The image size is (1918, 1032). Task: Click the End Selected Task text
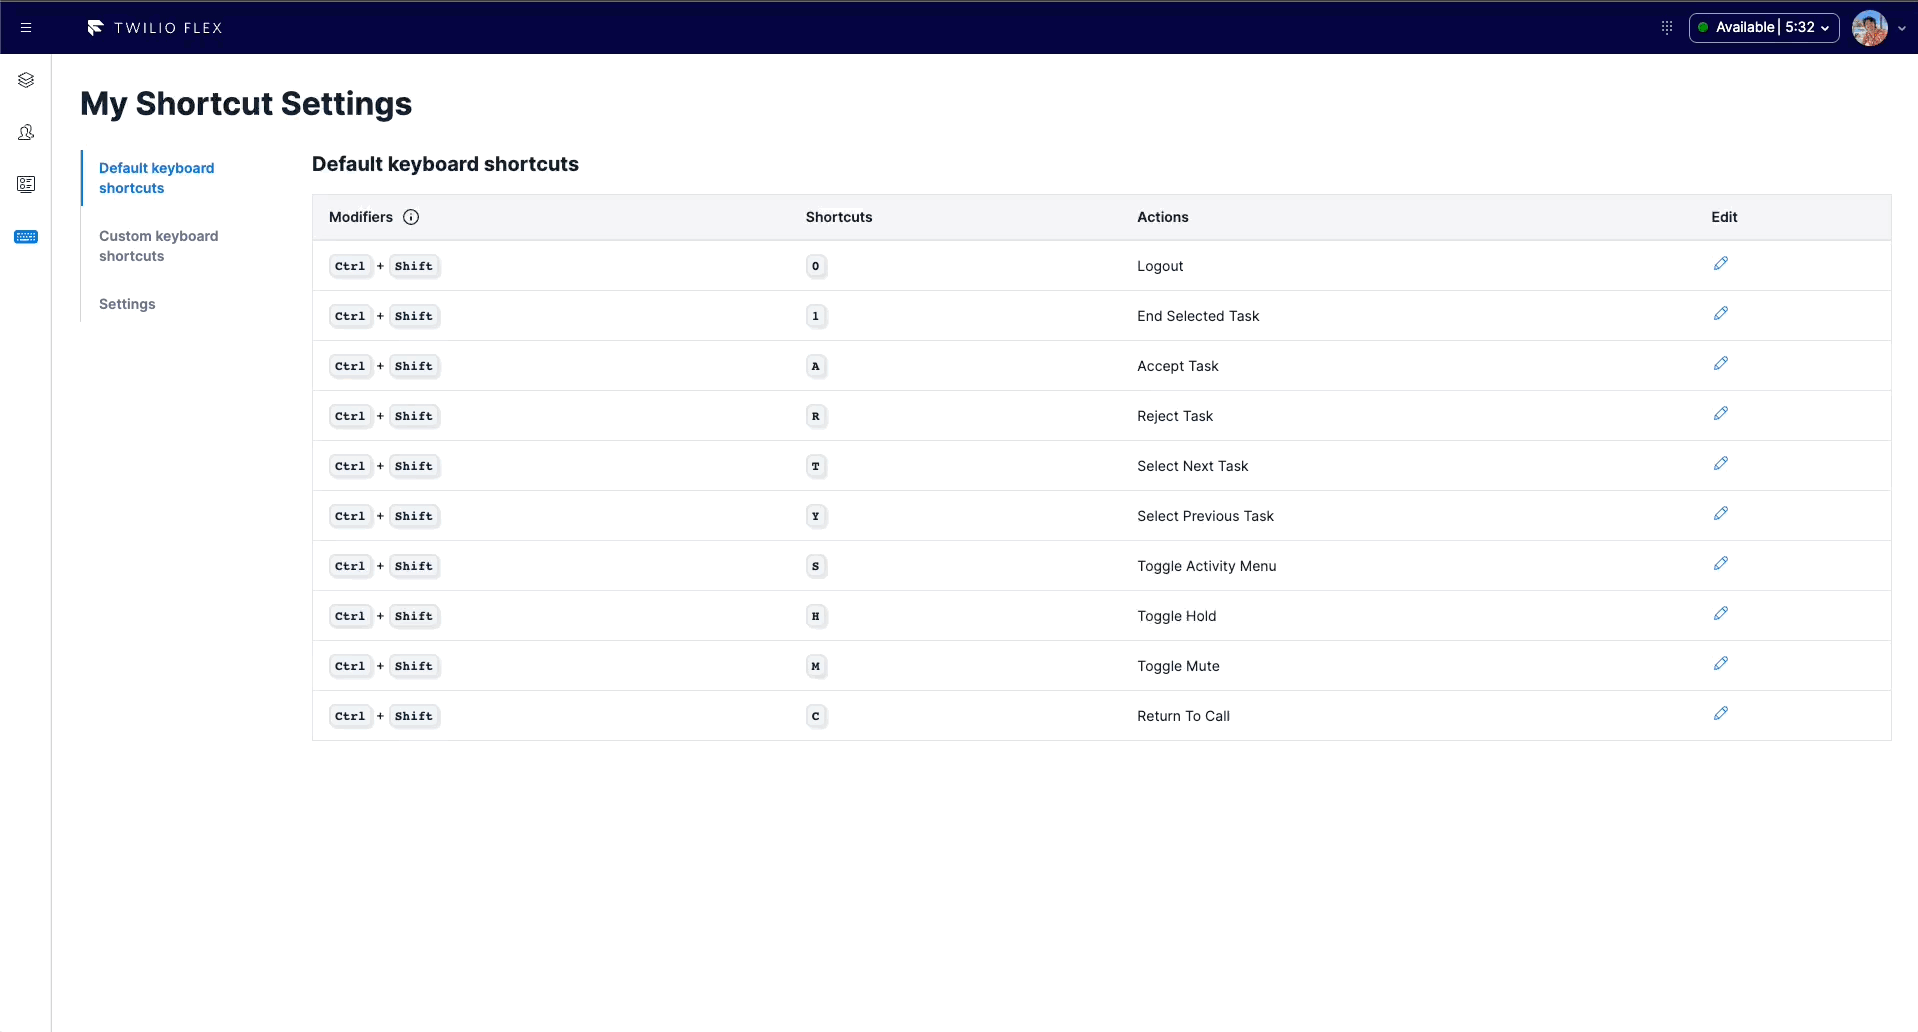click(1198, 316)
